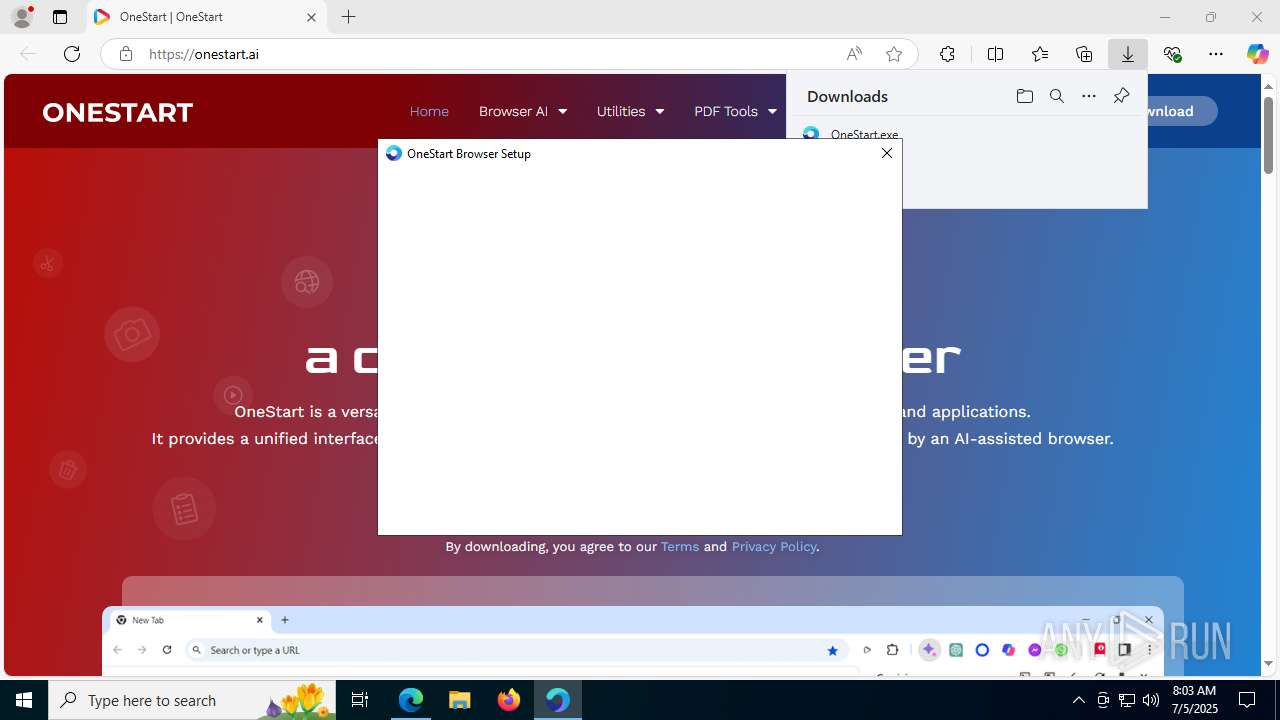Image resolution: width=1280 pixels, height=720 pixels.
Task: Open the tab actions menu icon
Action: tap(60, 17)
